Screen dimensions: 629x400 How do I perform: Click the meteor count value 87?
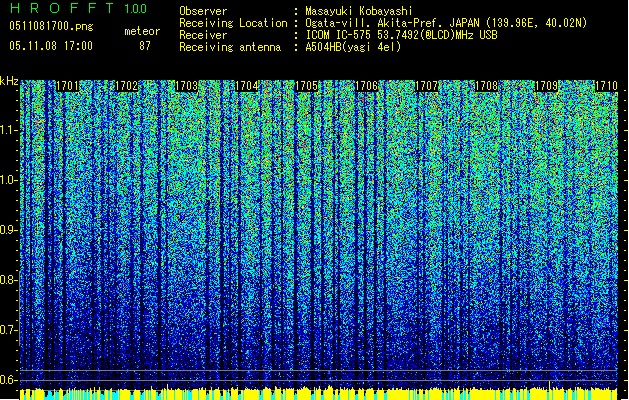pyautogui.click(x=145, y=46)
